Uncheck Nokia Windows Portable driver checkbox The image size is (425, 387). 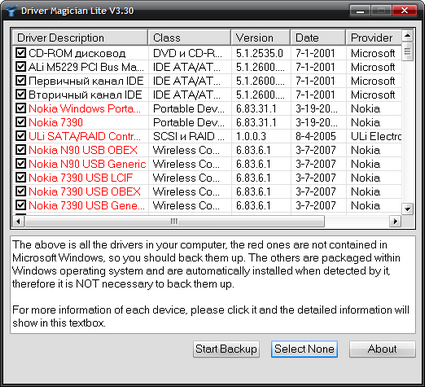pyautogui.click(x=21, y=108)
